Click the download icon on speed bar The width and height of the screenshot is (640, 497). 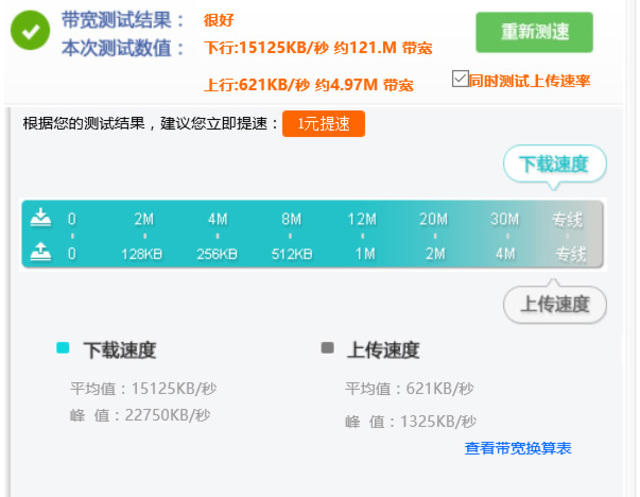point(41,217)
